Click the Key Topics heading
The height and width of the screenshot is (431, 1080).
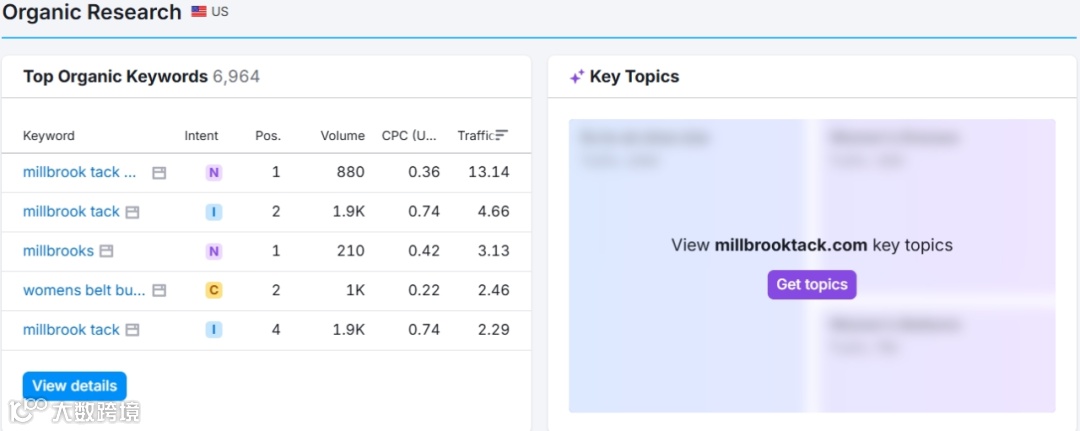point(634,76)
